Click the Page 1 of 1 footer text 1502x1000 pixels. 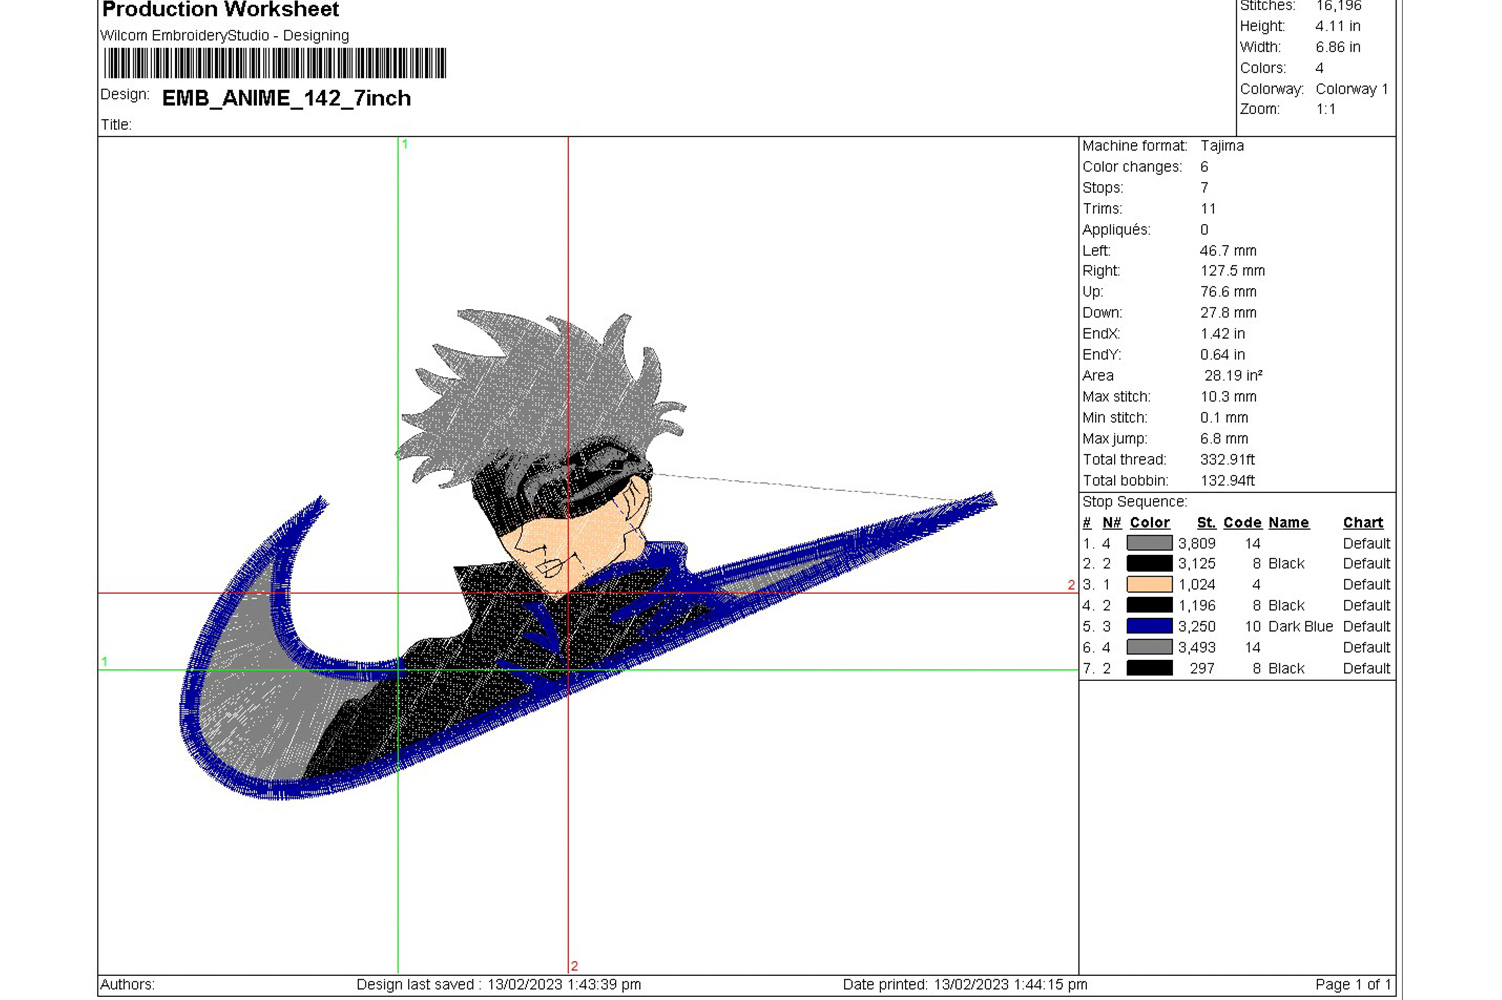tap(1352, 985)
